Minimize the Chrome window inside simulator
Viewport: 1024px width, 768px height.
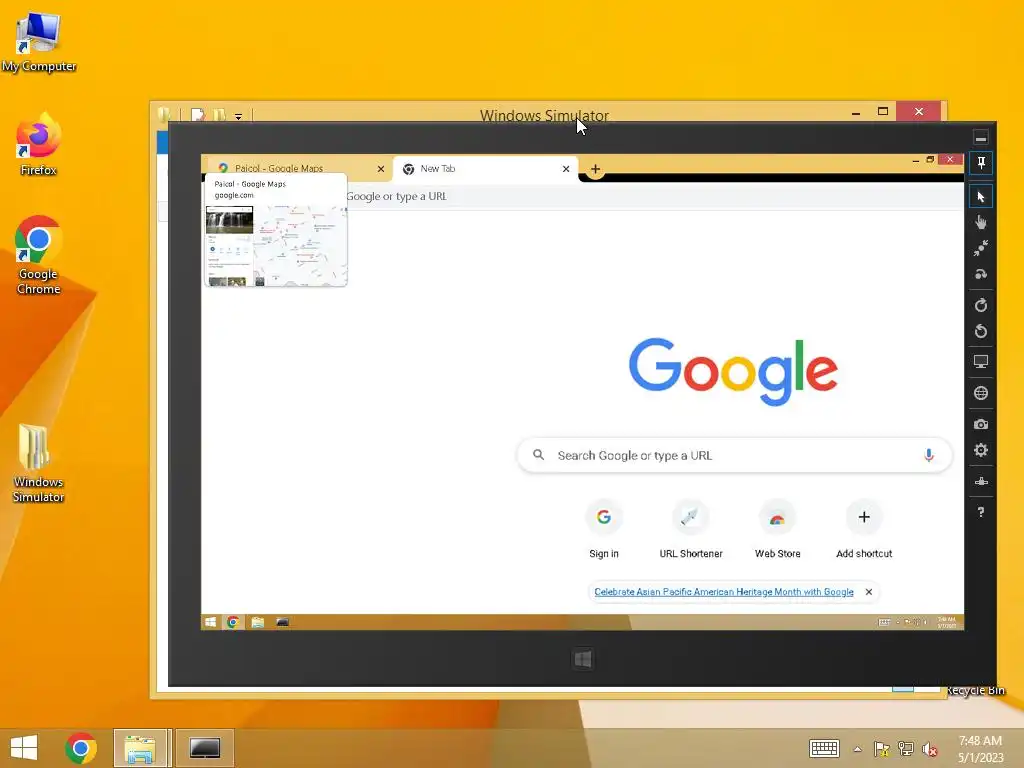916,159
